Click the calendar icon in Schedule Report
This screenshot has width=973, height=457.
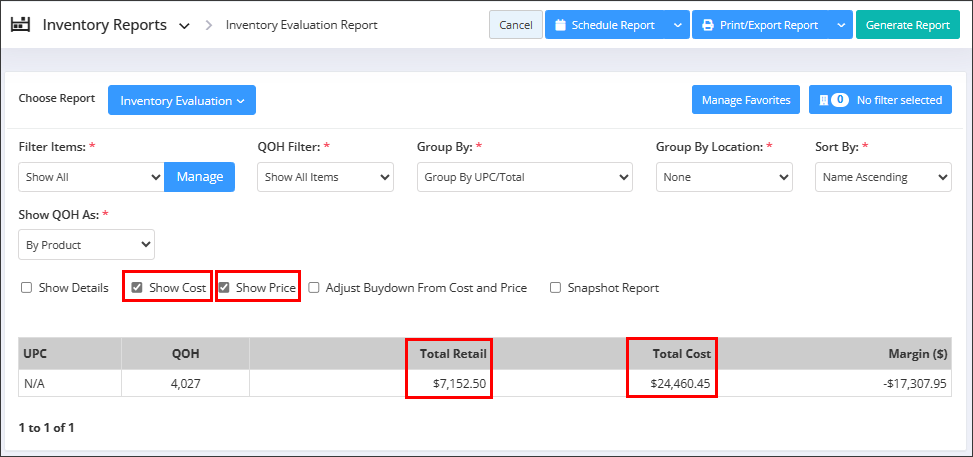pyautogui.click(x=560, y=25)
